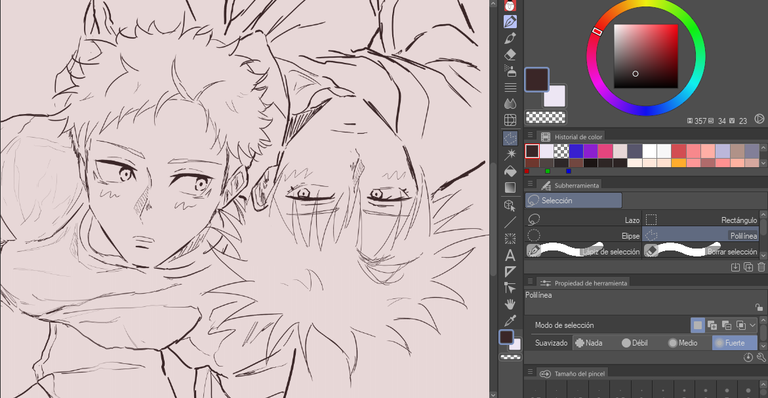The width and height of the screenshot is (768, 398).
Task: Switch to the Propiedad de herramienta tab
Action: (584, 282)
